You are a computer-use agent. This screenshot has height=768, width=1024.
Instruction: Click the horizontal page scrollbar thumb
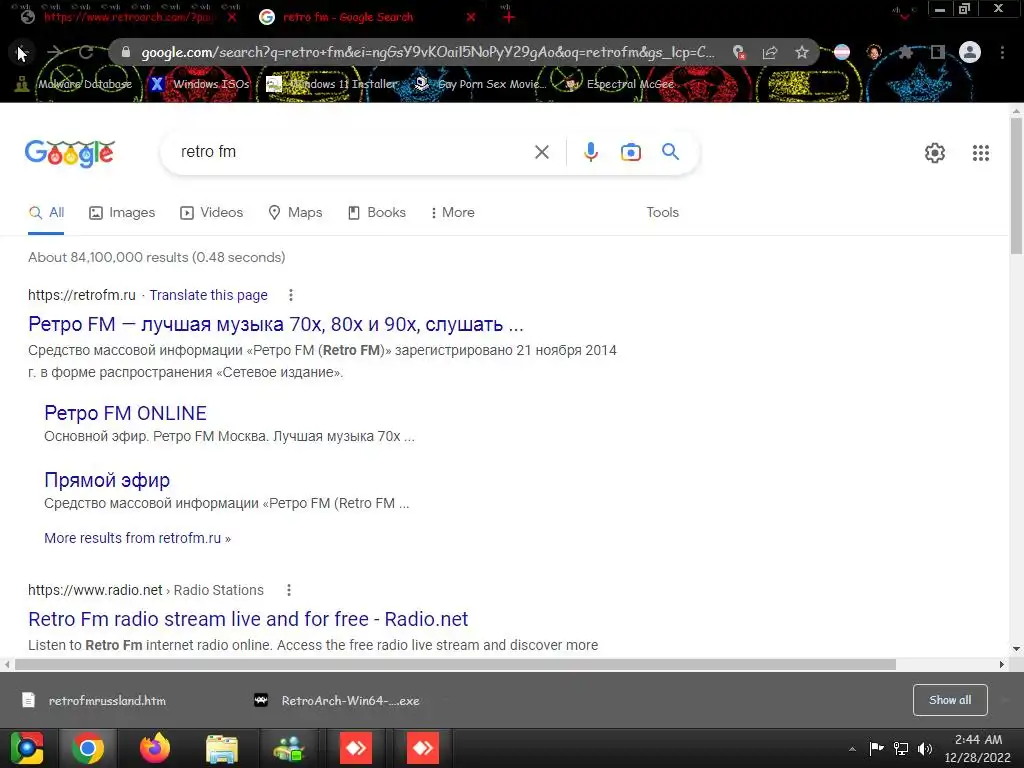pos(455,665)
